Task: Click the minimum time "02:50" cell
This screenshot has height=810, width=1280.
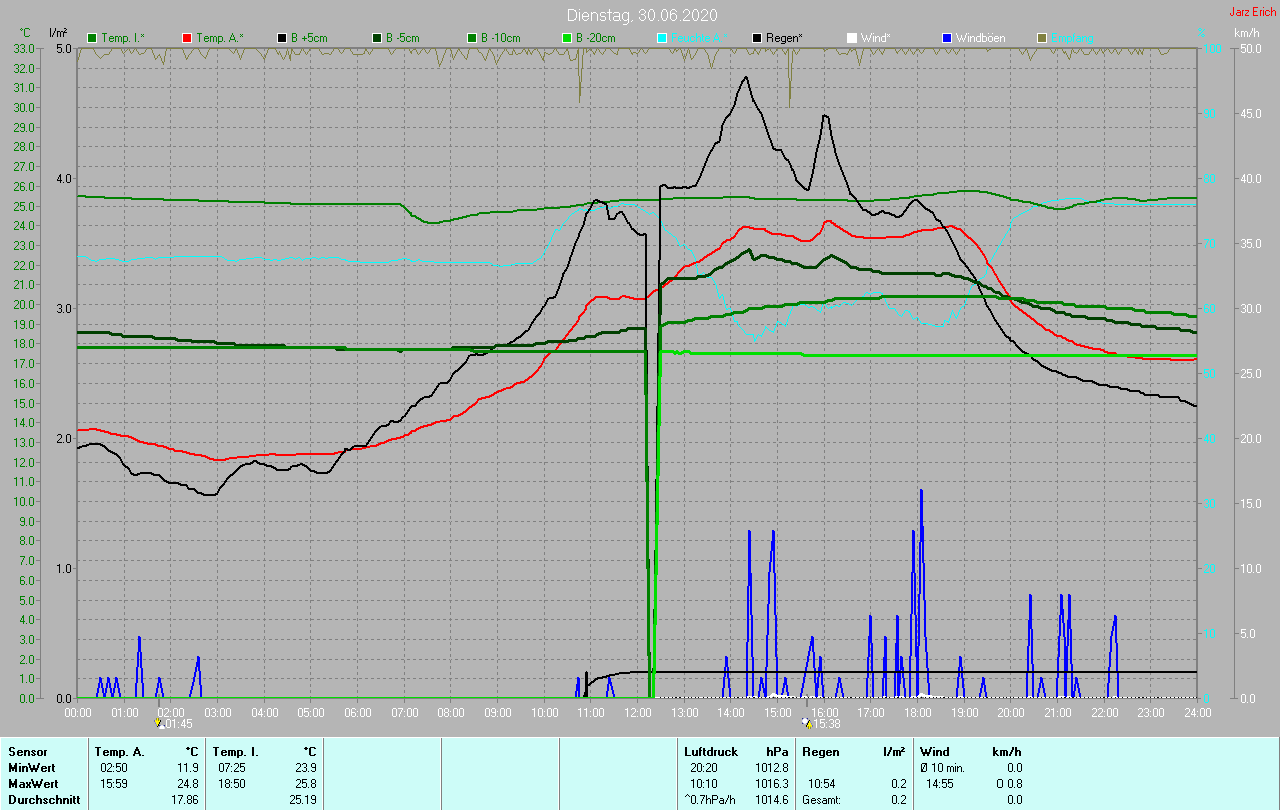Action: (x=114, y=767)
